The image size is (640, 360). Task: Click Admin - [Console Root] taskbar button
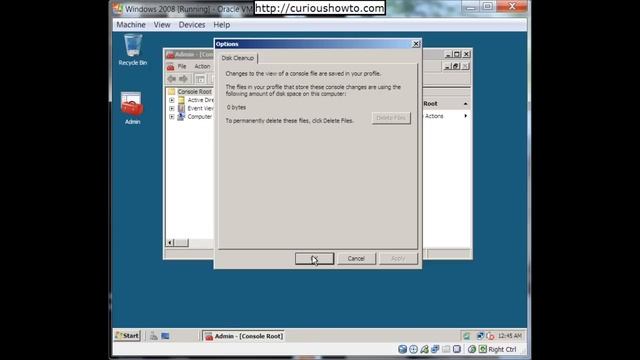(244, 336)
